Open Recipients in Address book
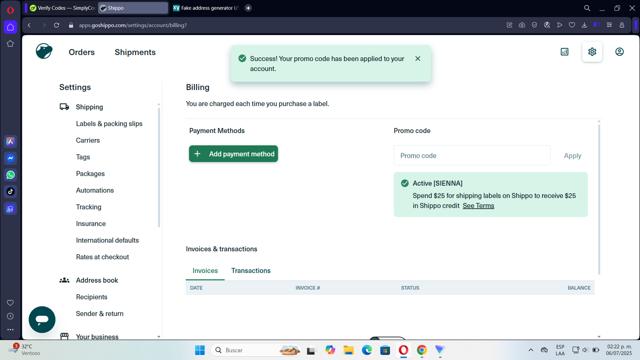Image resolution: width=640 pixels, height=360 pixels. 91,297
